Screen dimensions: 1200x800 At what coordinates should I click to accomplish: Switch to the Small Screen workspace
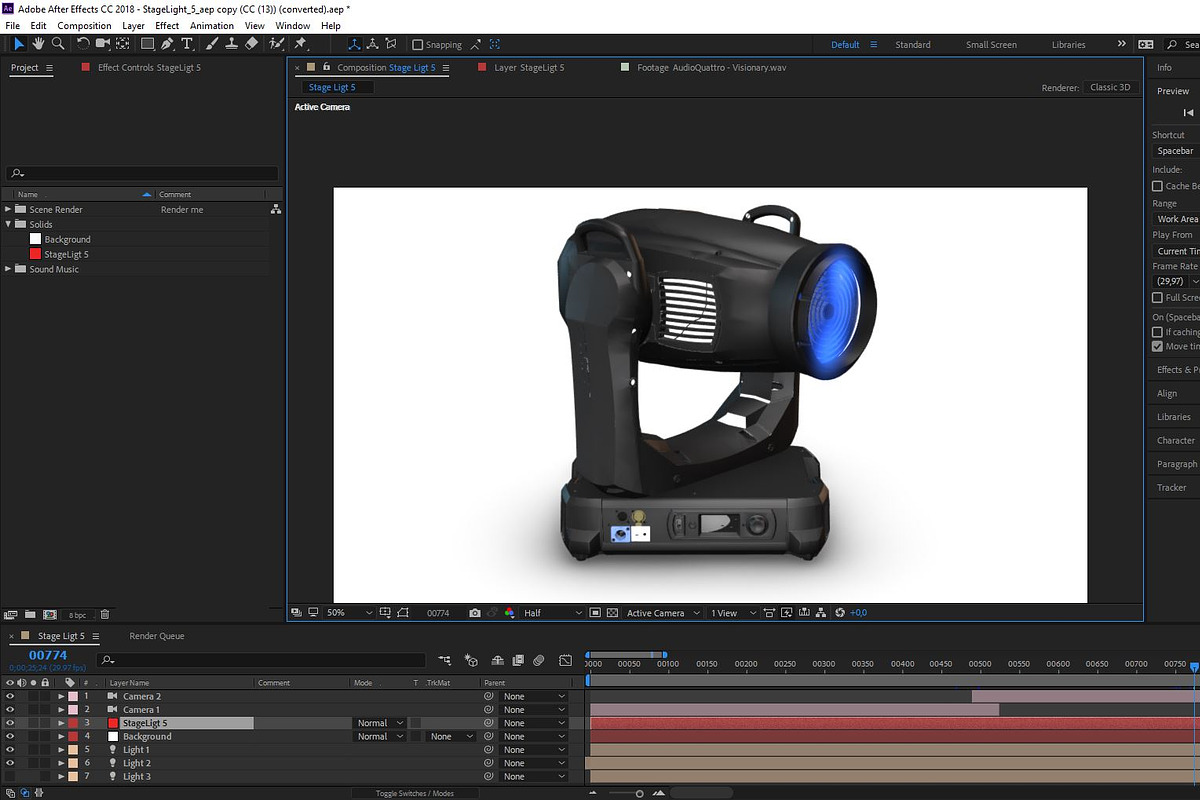(x=991, y=45)
